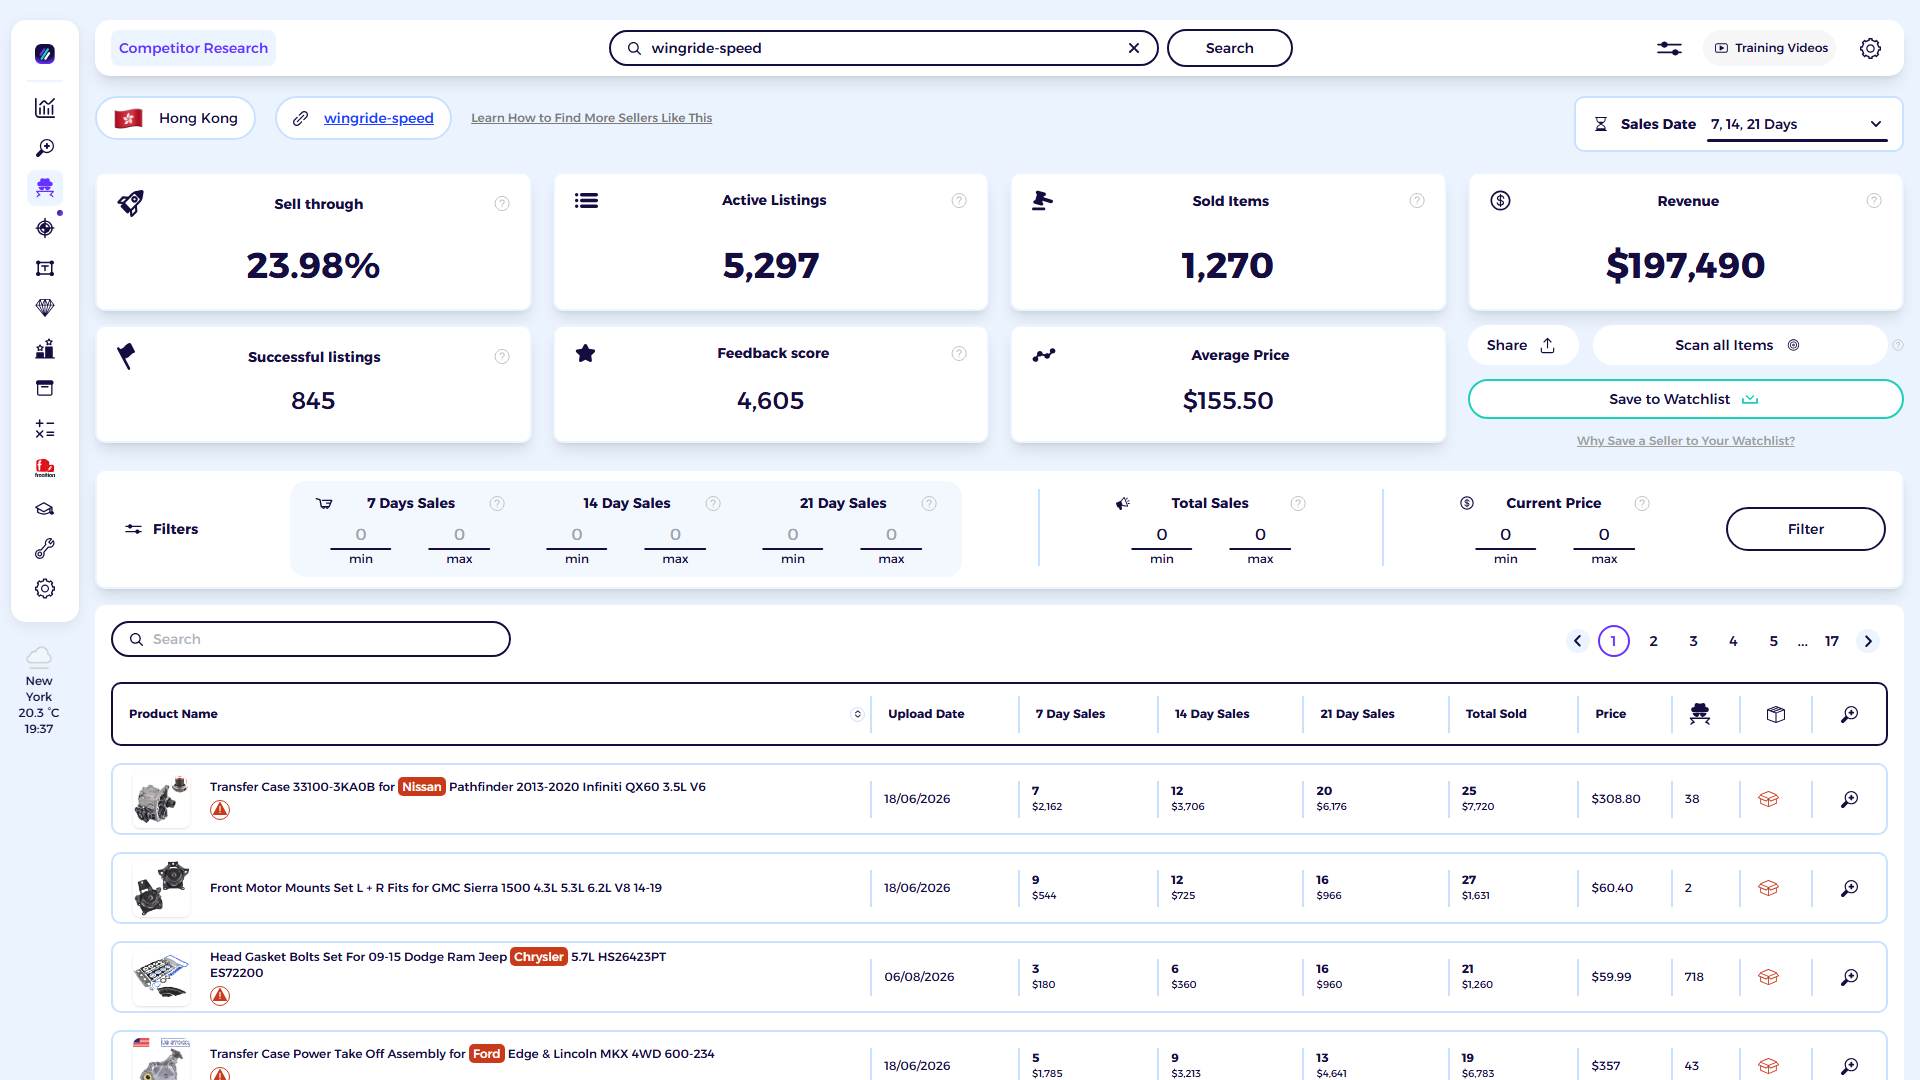The height and width of the screenshot is (1080, 1920).
Task: Open the Transfer Case 33100-3KA0B product thumbnail
Action: 161,799
